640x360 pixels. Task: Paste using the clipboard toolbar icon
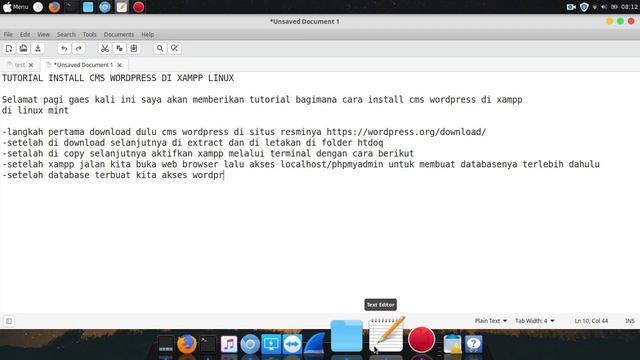133,49
